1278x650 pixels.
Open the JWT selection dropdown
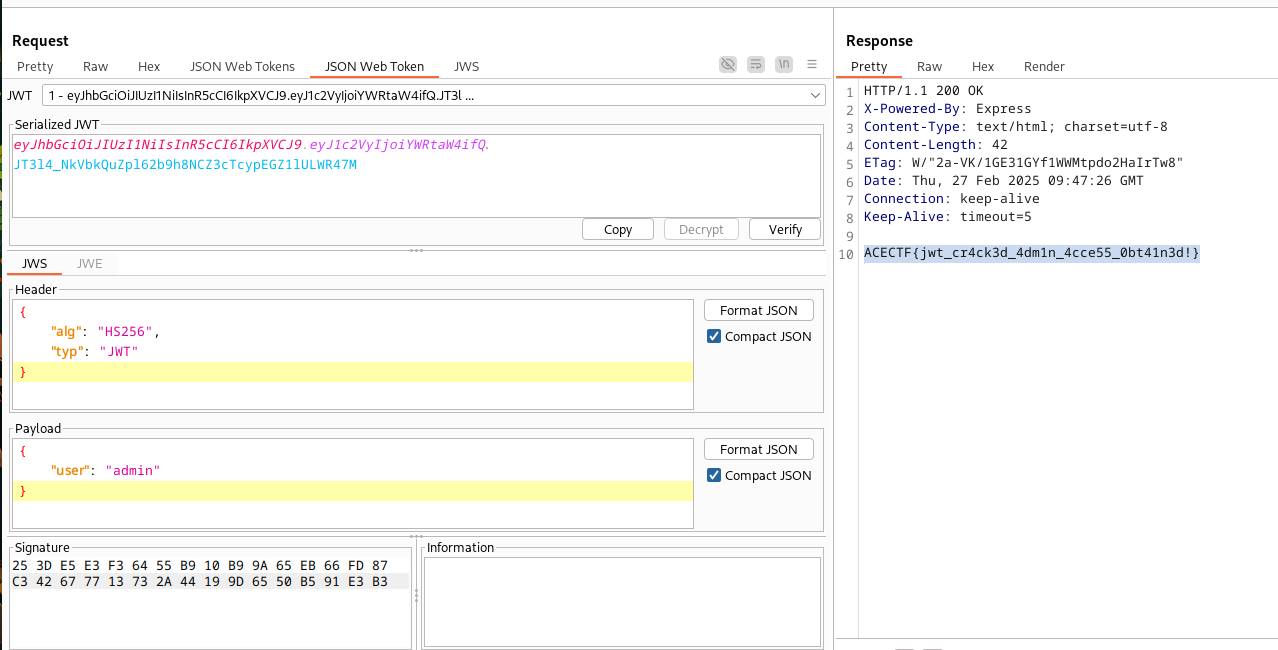[432, 96]
